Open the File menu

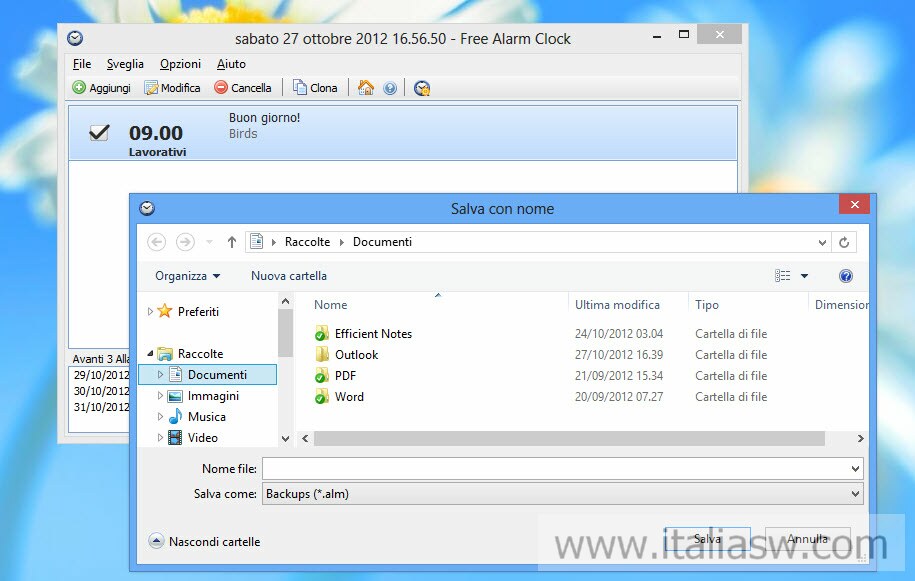(82, 64)
